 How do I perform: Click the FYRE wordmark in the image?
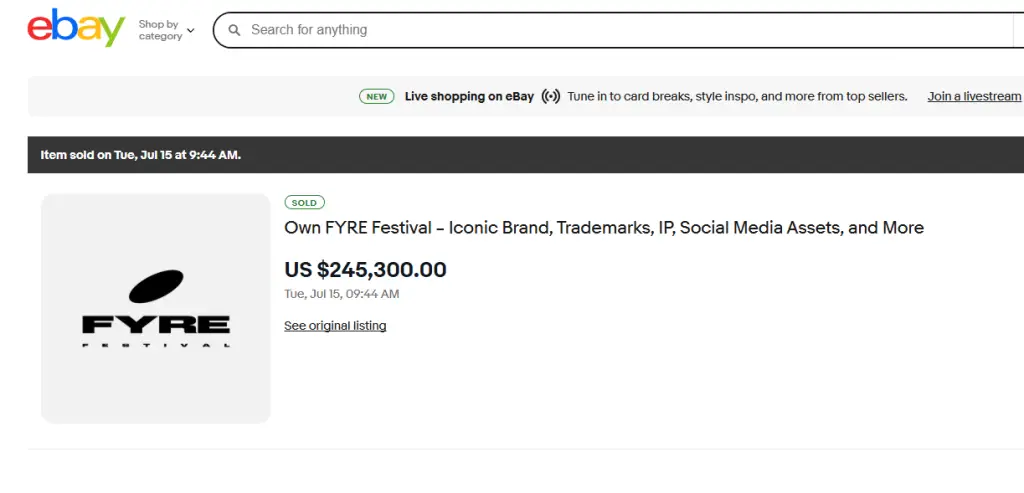156,324
